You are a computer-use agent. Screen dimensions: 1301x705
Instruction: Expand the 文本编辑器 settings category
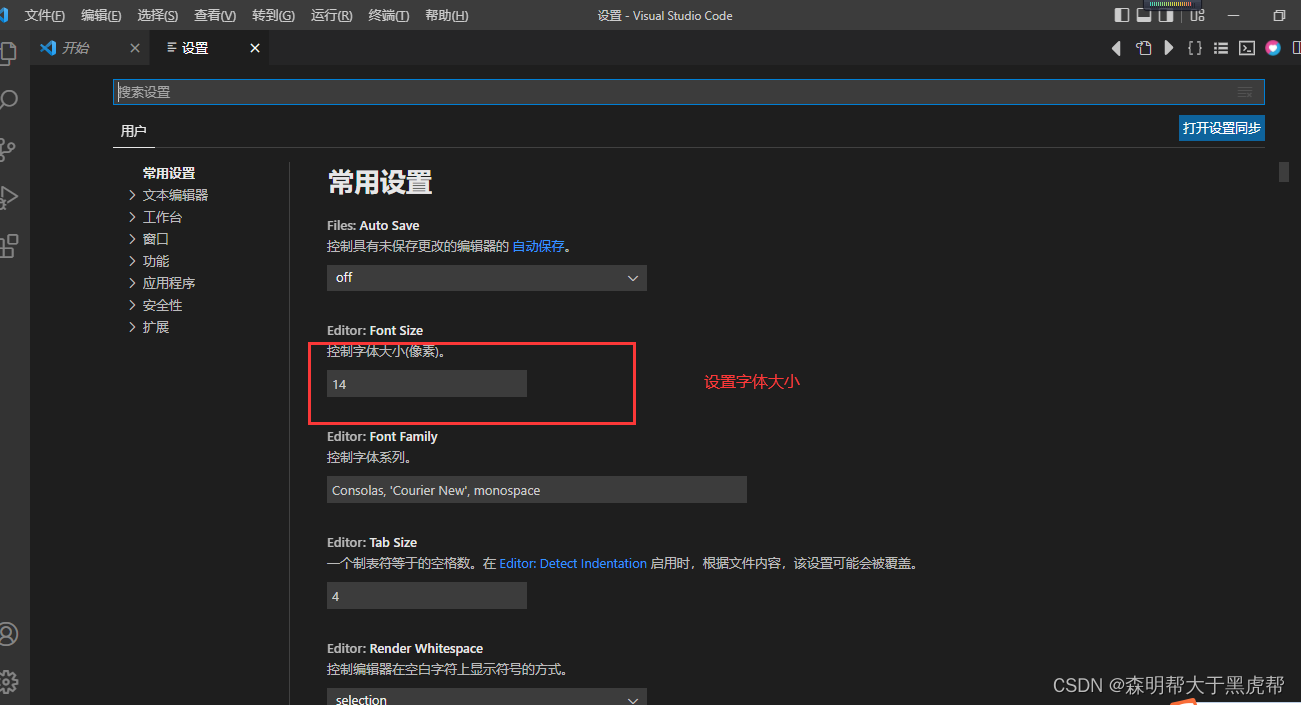coord(169,195)
